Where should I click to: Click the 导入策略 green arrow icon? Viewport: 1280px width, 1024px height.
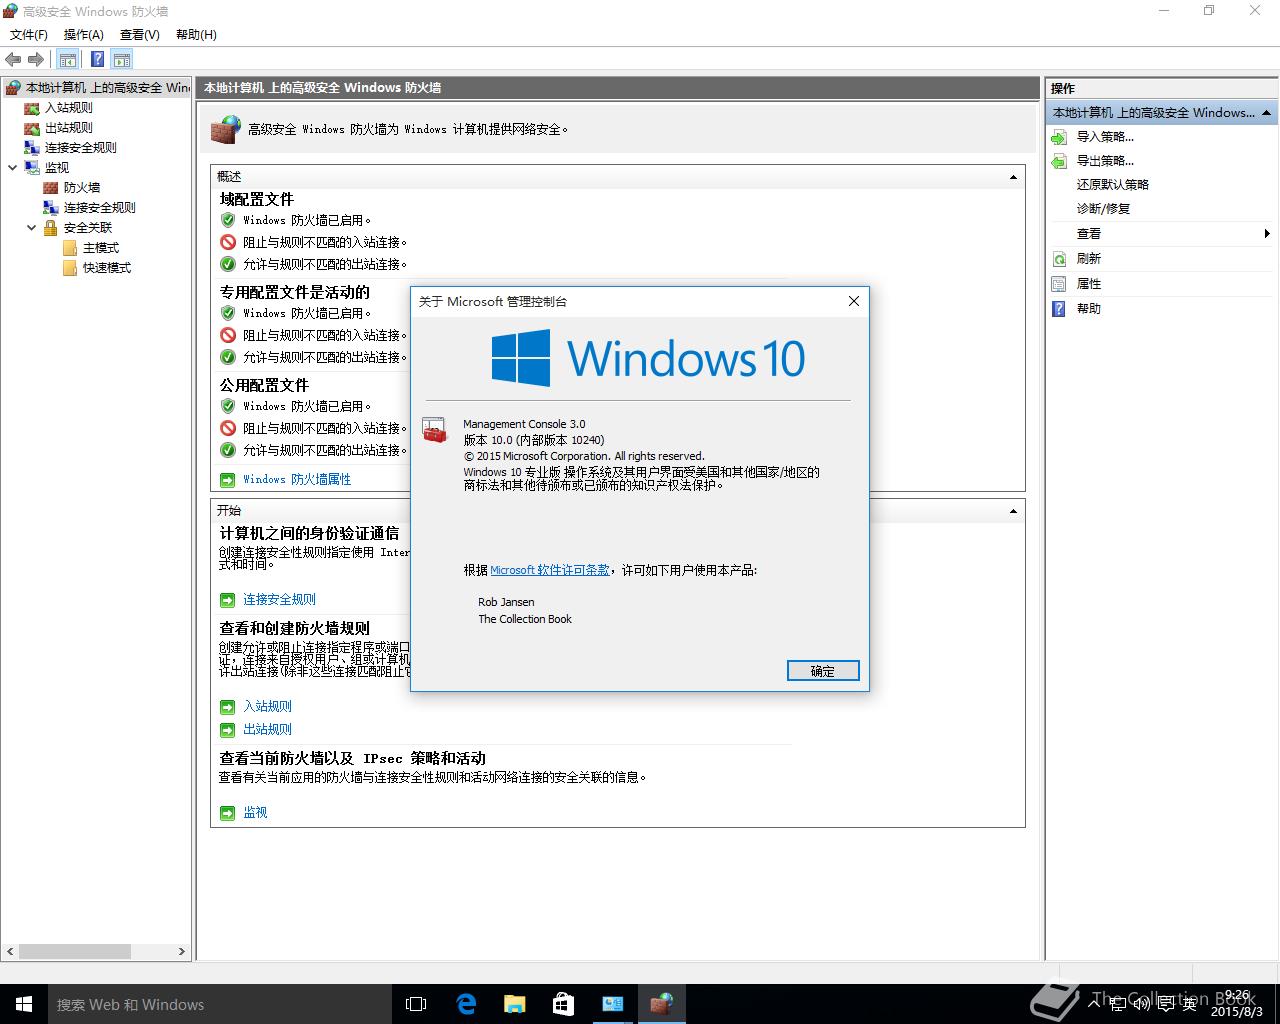click(x=1059, y=137)
